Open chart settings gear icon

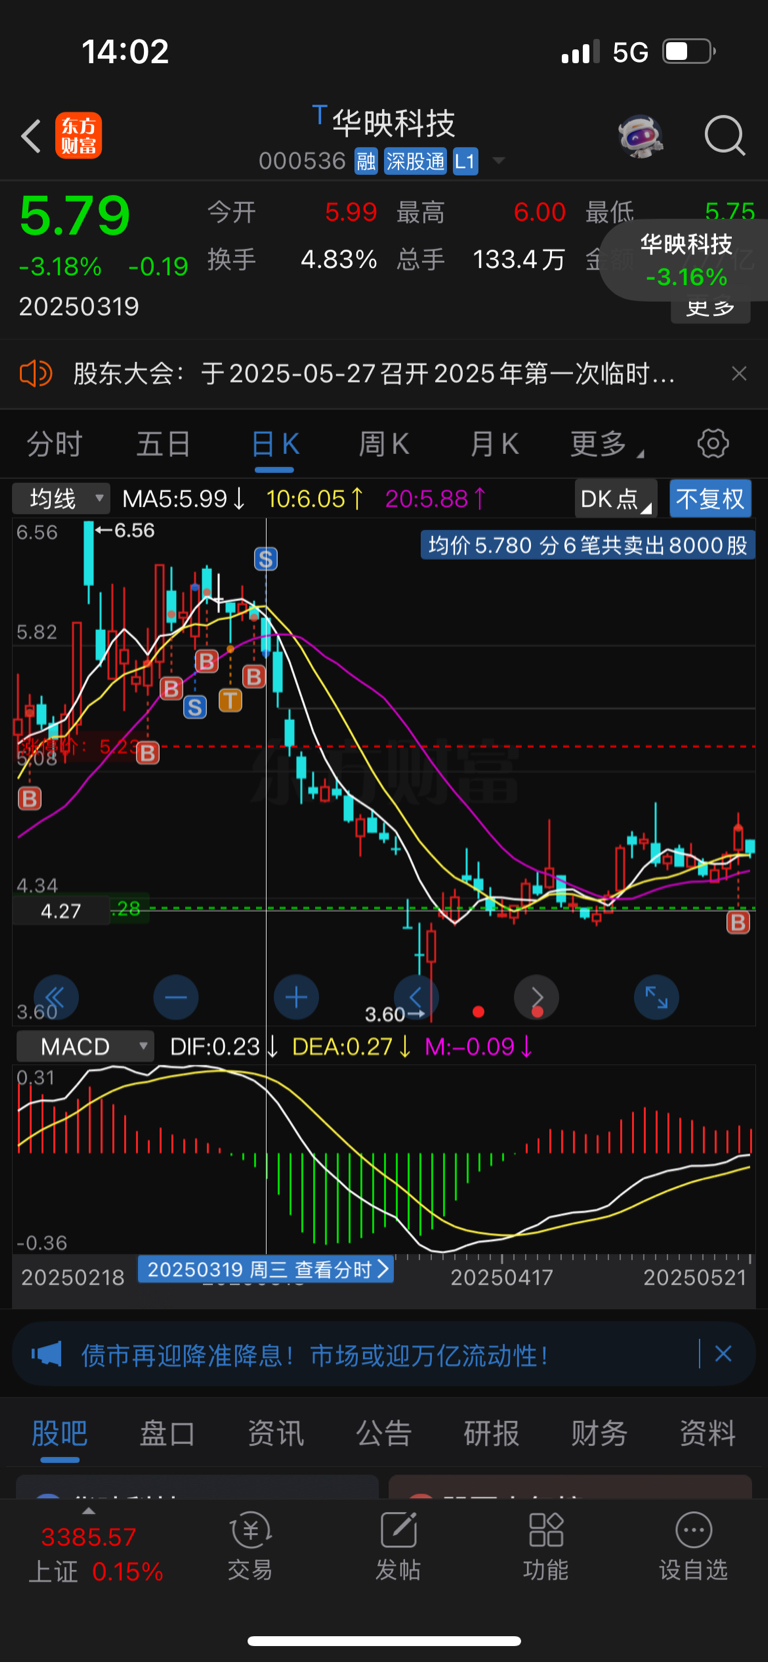coord(713,443)
